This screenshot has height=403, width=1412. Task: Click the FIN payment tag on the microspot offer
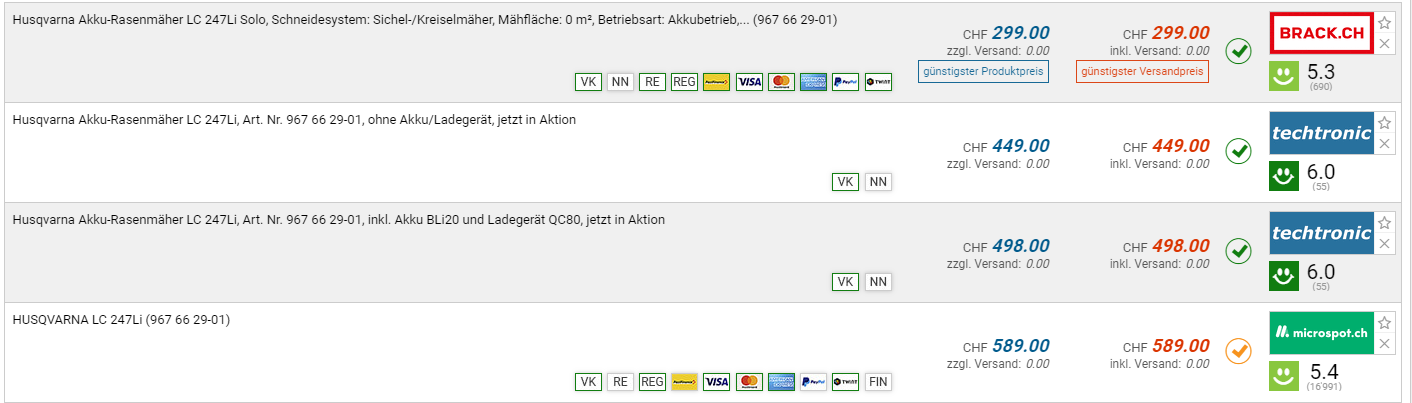pyautogui.click(x=878, y=381)
